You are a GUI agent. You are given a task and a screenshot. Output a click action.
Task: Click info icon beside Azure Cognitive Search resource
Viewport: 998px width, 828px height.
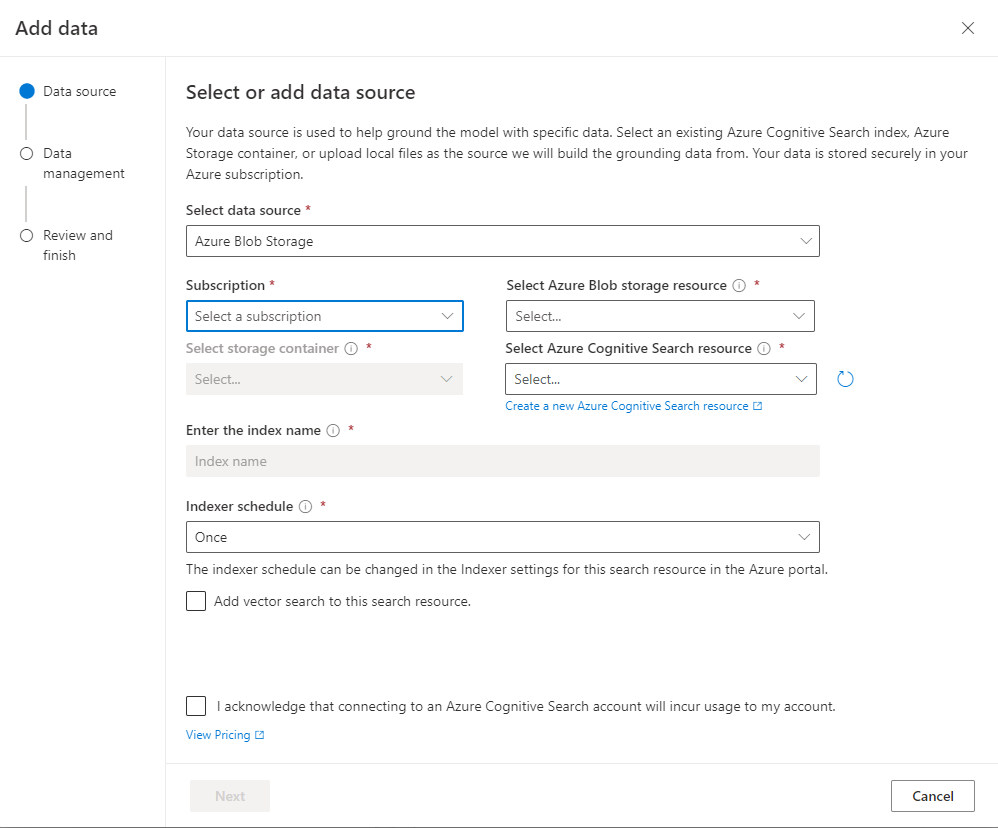[x=764, y=349]
